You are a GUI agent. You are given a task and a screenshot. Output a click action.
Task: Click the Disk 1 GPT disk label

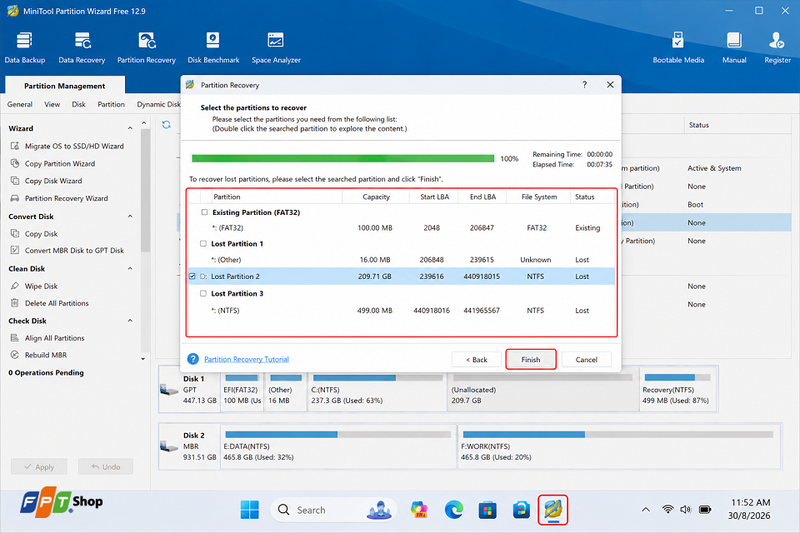coord(190,390)
